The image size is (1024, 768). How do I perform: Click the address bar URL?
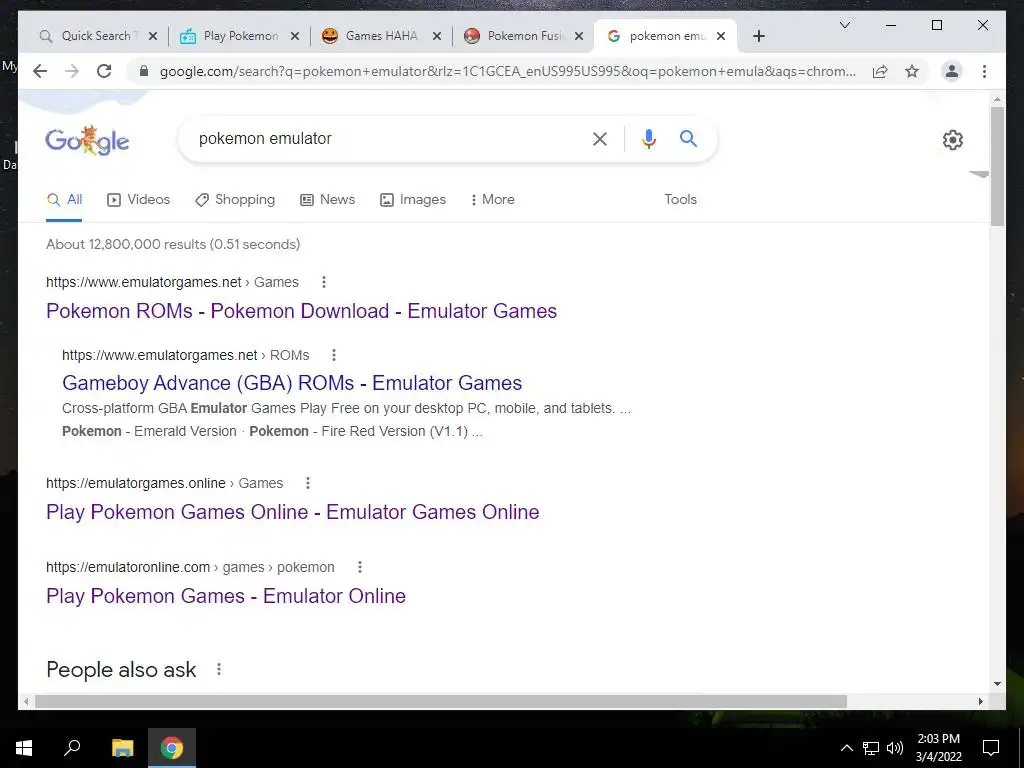[507, 71]
